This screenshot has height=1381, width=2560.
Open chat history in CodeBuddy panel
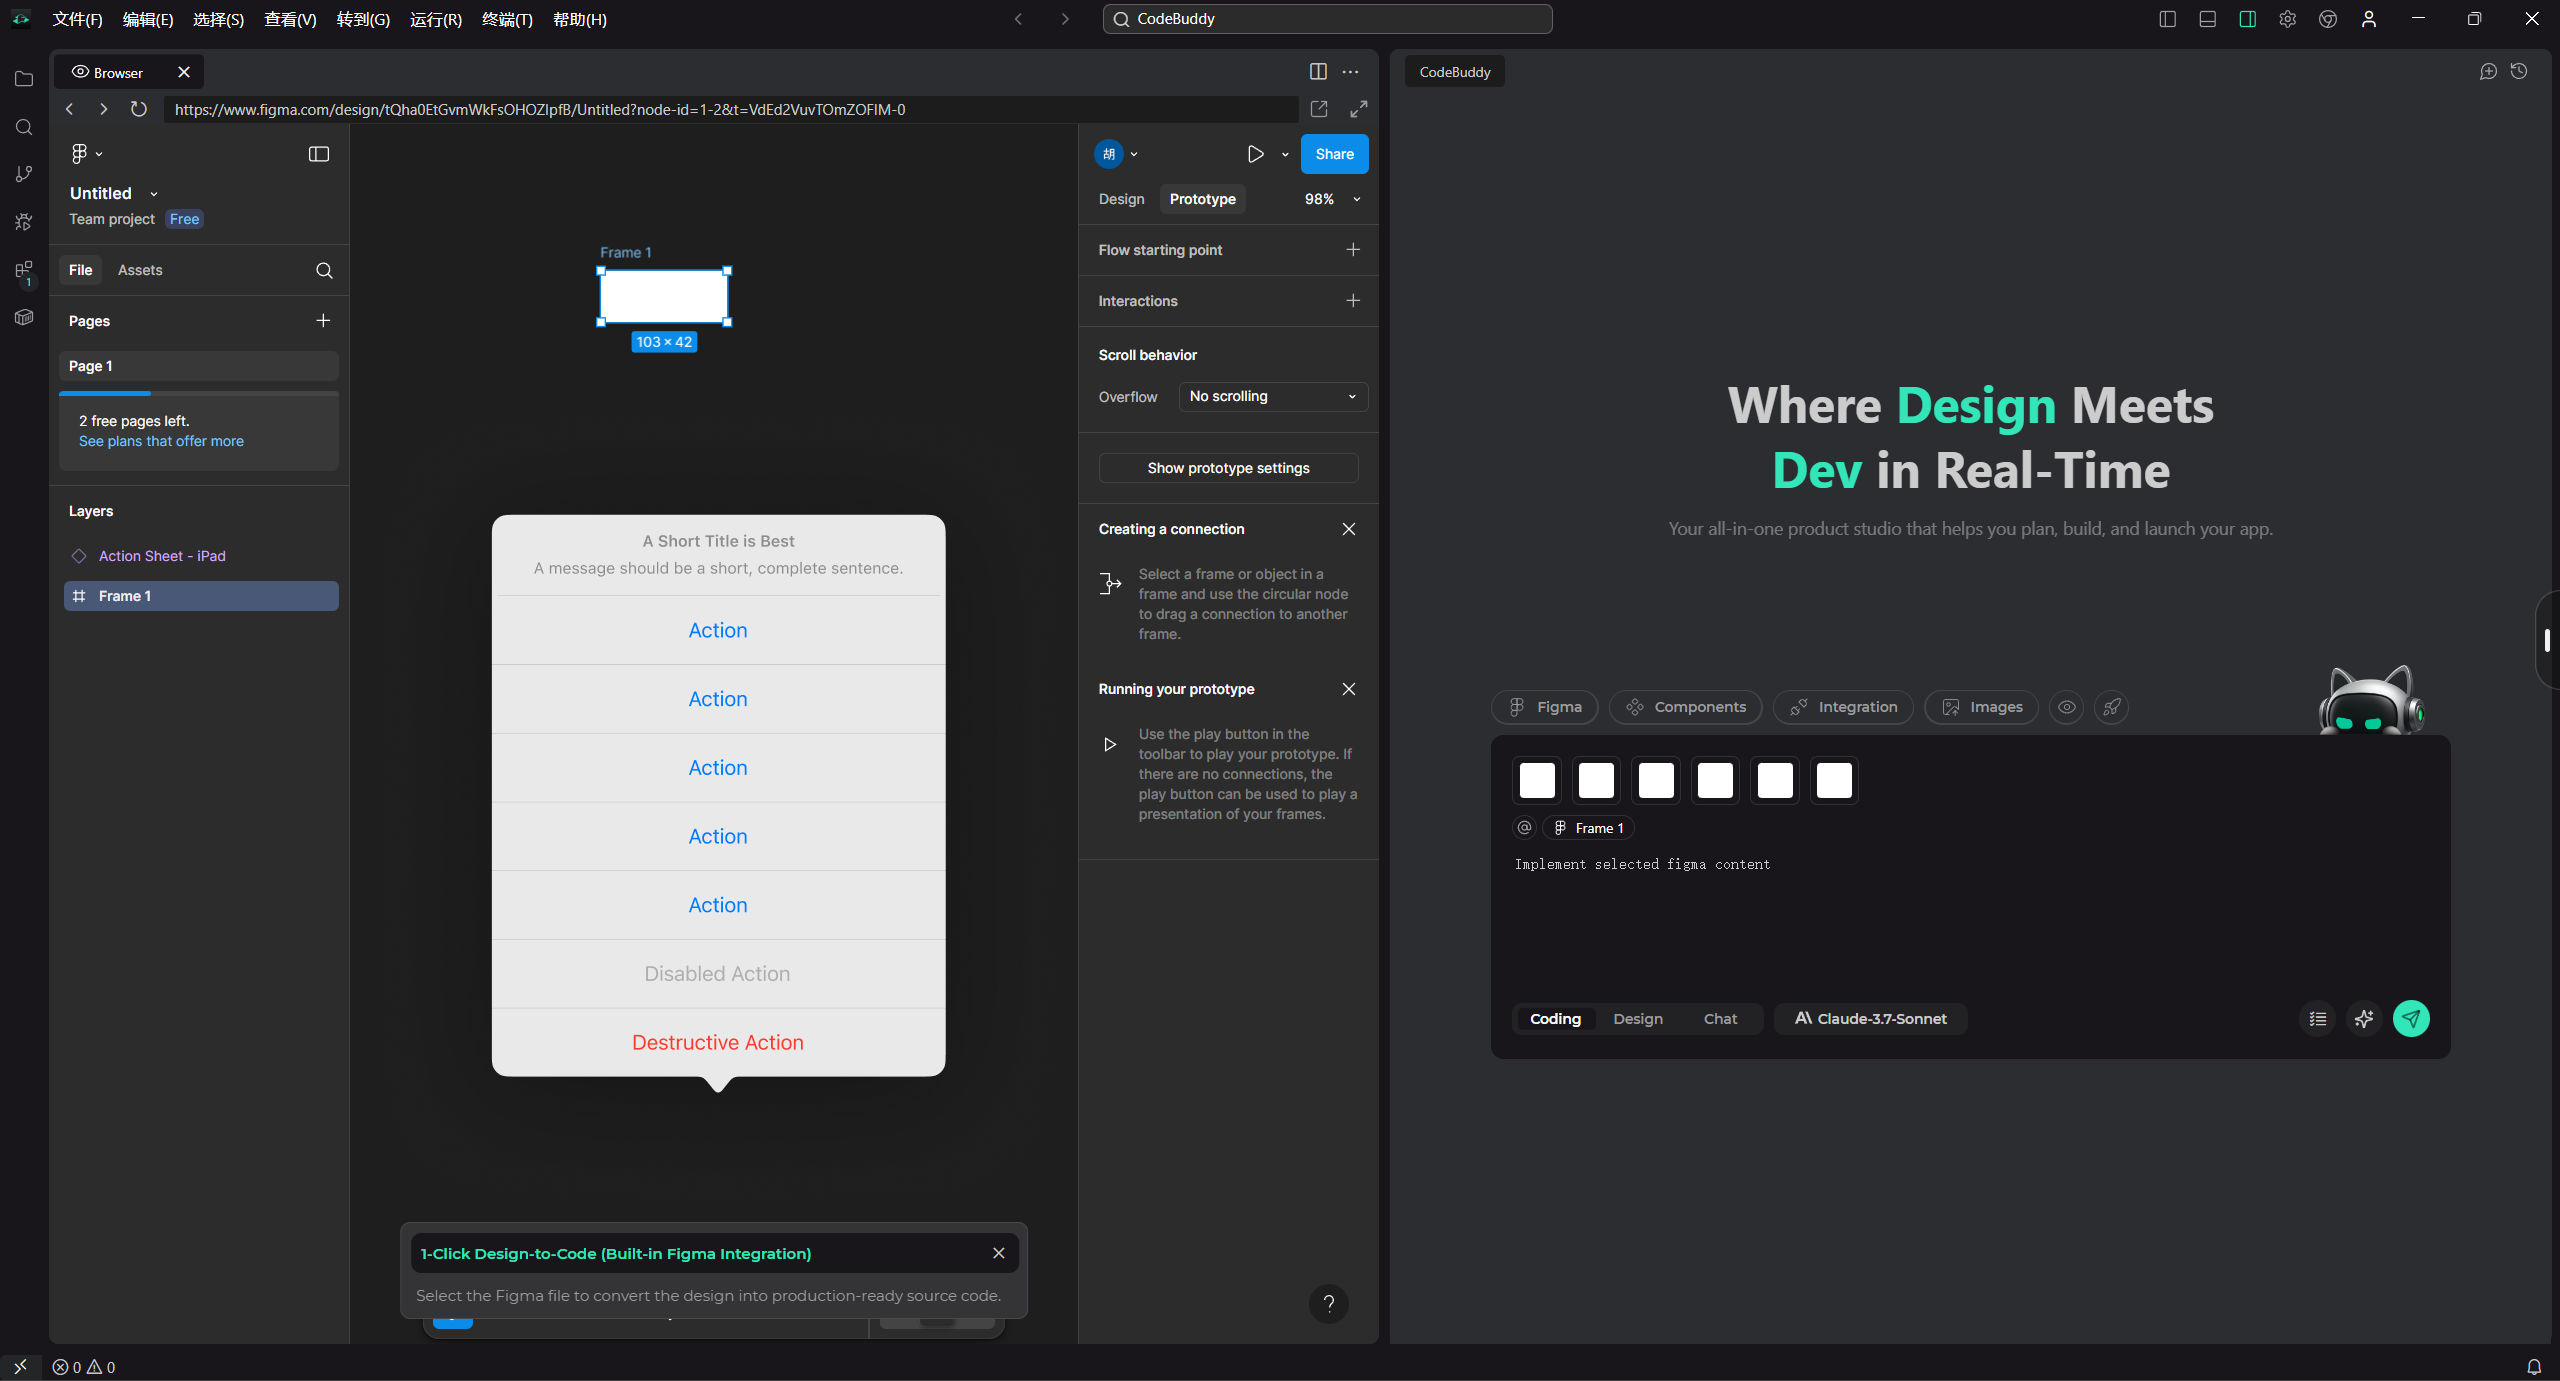(2519, 71)
